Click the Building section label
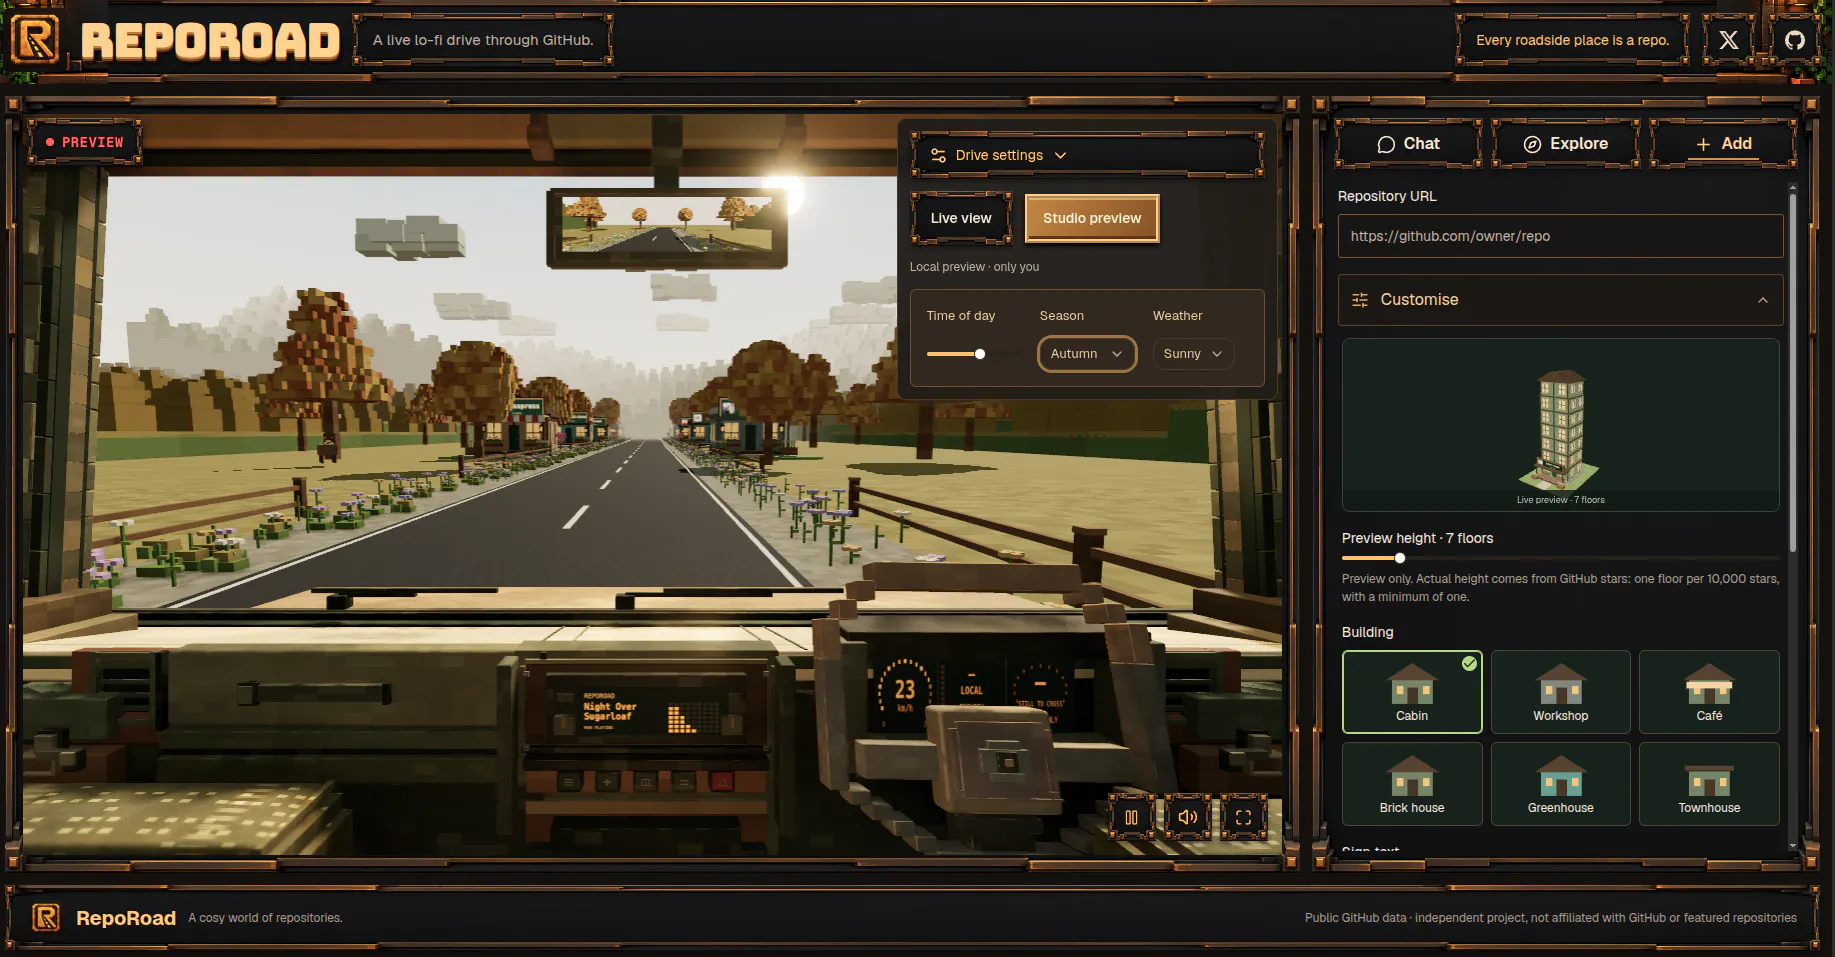This screenshot has width=1835, height=957. tap(1367, 632)
